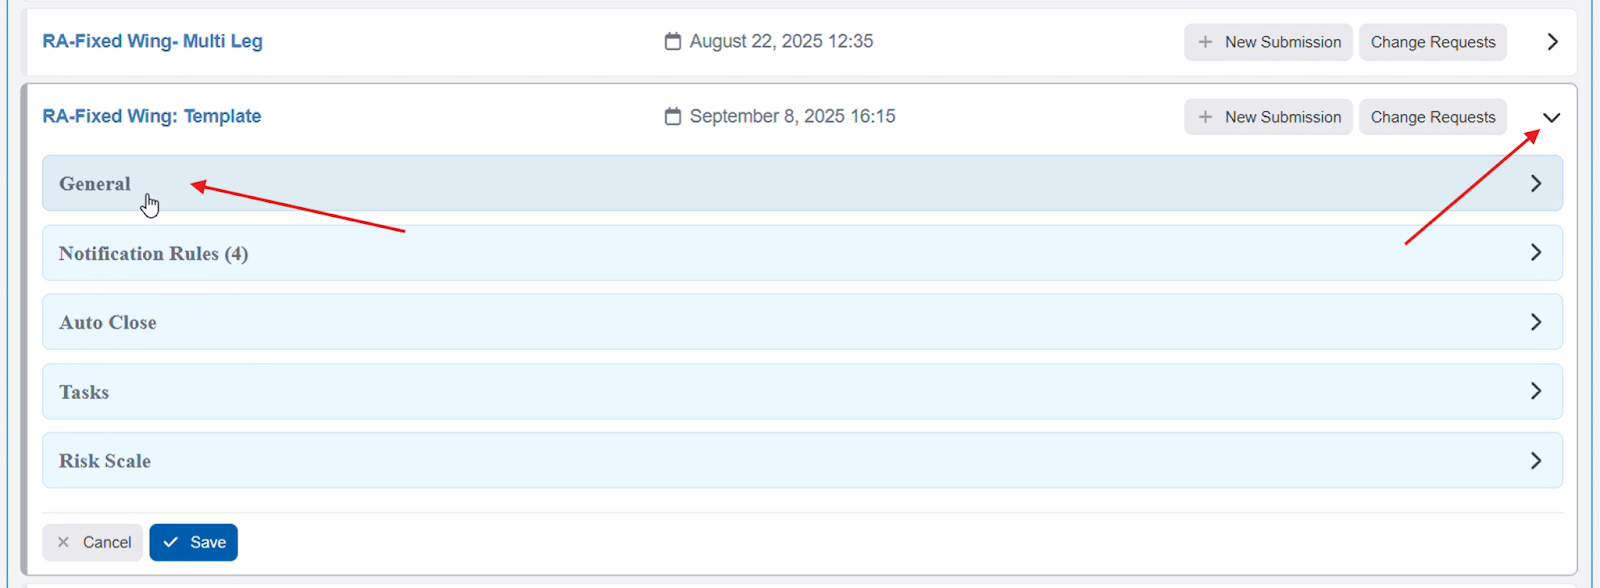
Task: Open the Auto Close section chevron
Action: (x=1536, y=322)
